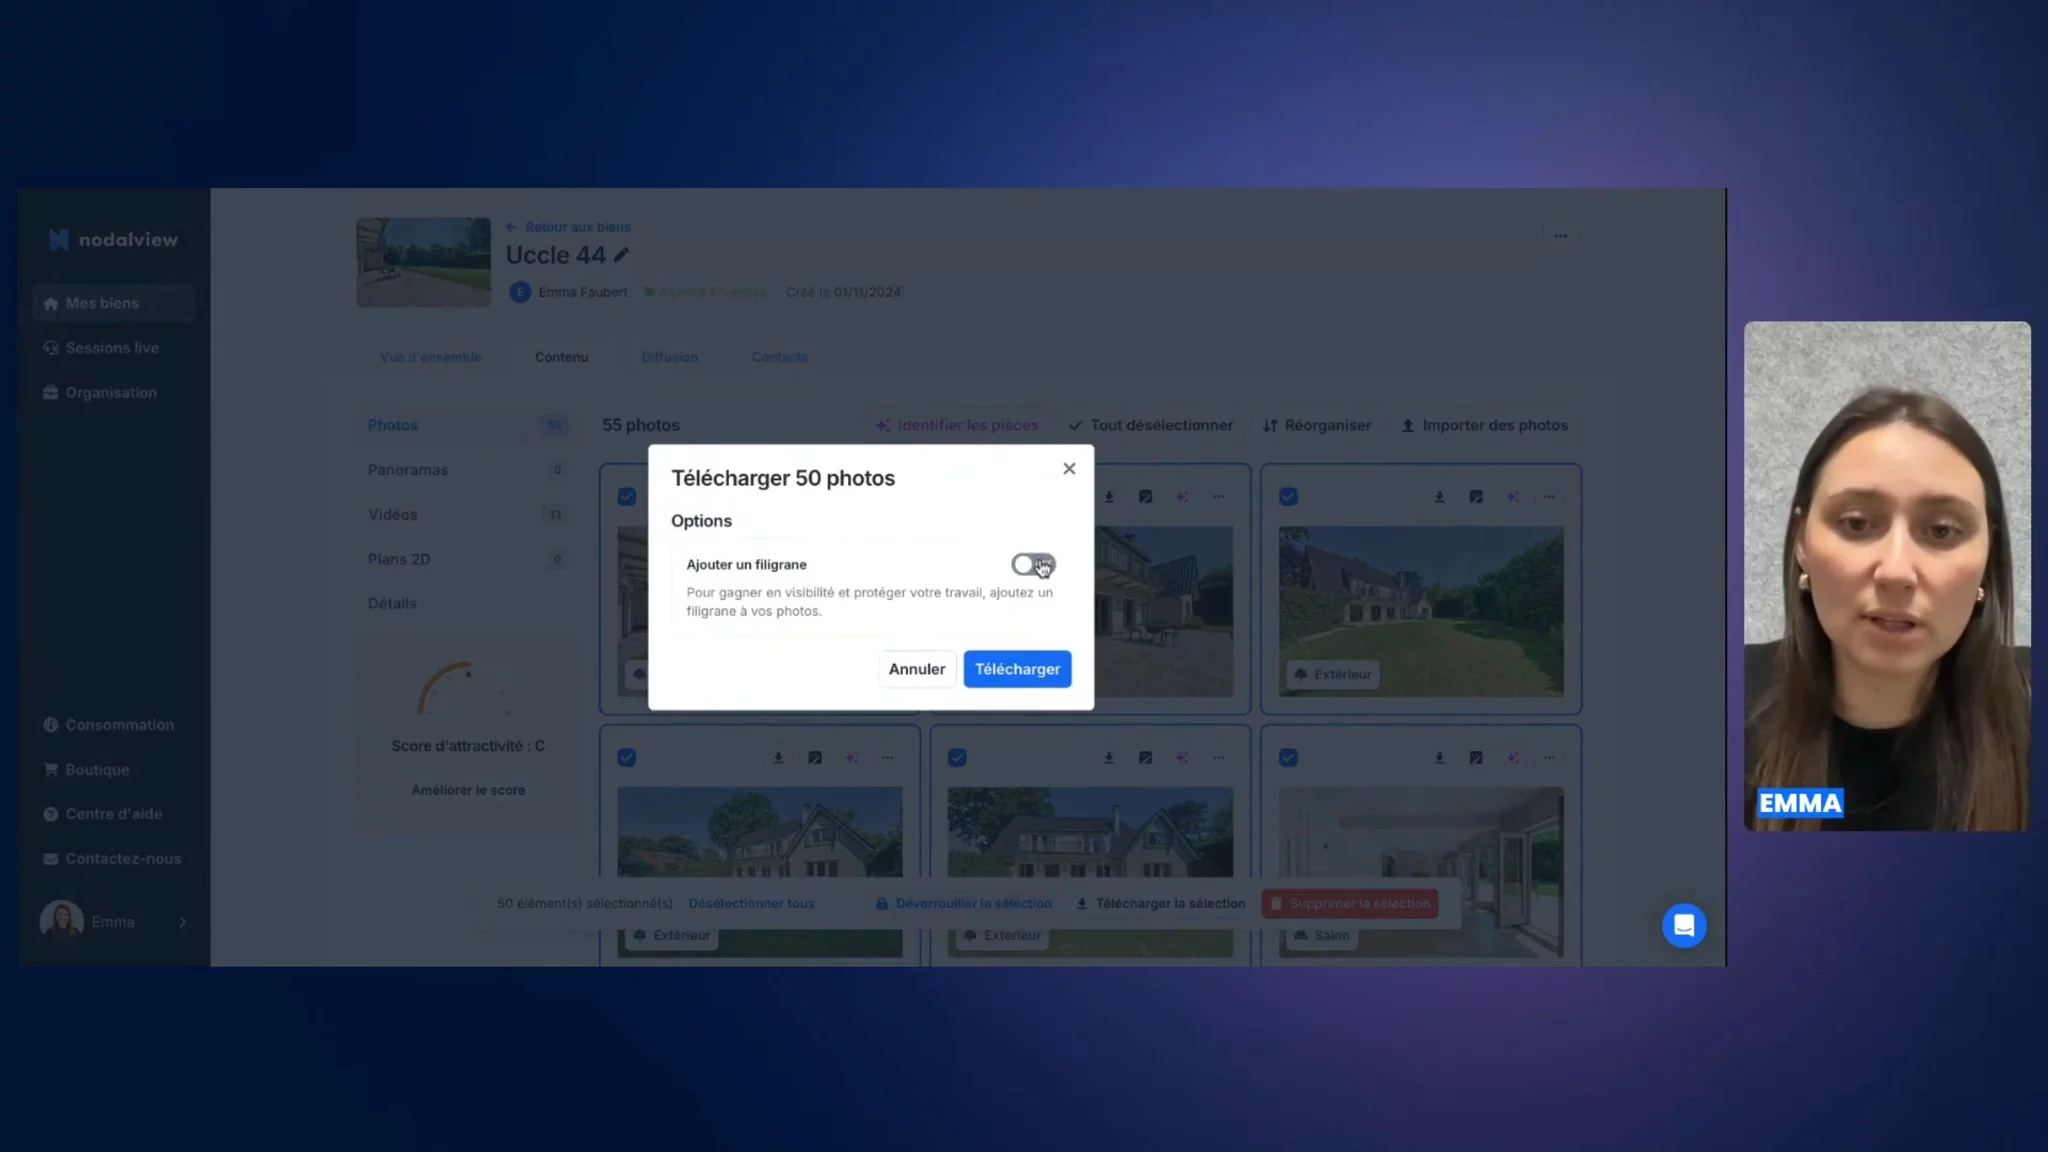Edit the bottom-middle Extérieur photo
The image size is (2048, 1152).
coord(1146,758)
